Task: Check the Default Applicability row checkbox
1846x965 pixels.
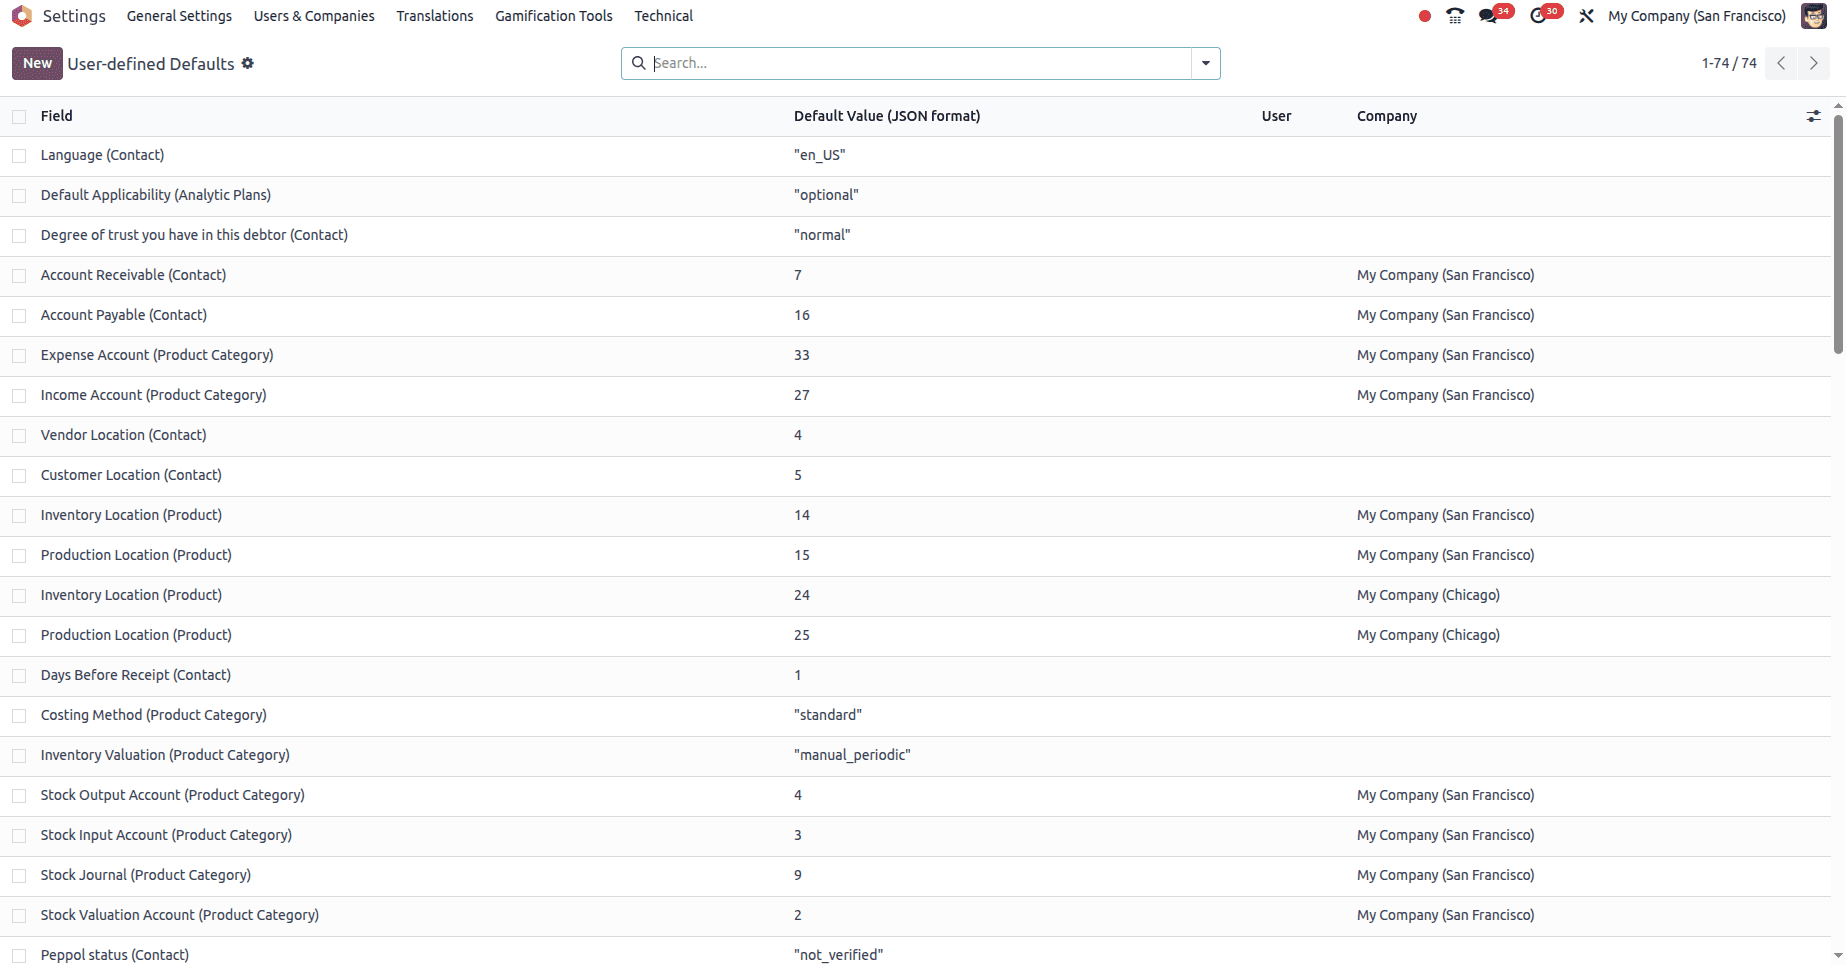Action: tap(19, 196)
